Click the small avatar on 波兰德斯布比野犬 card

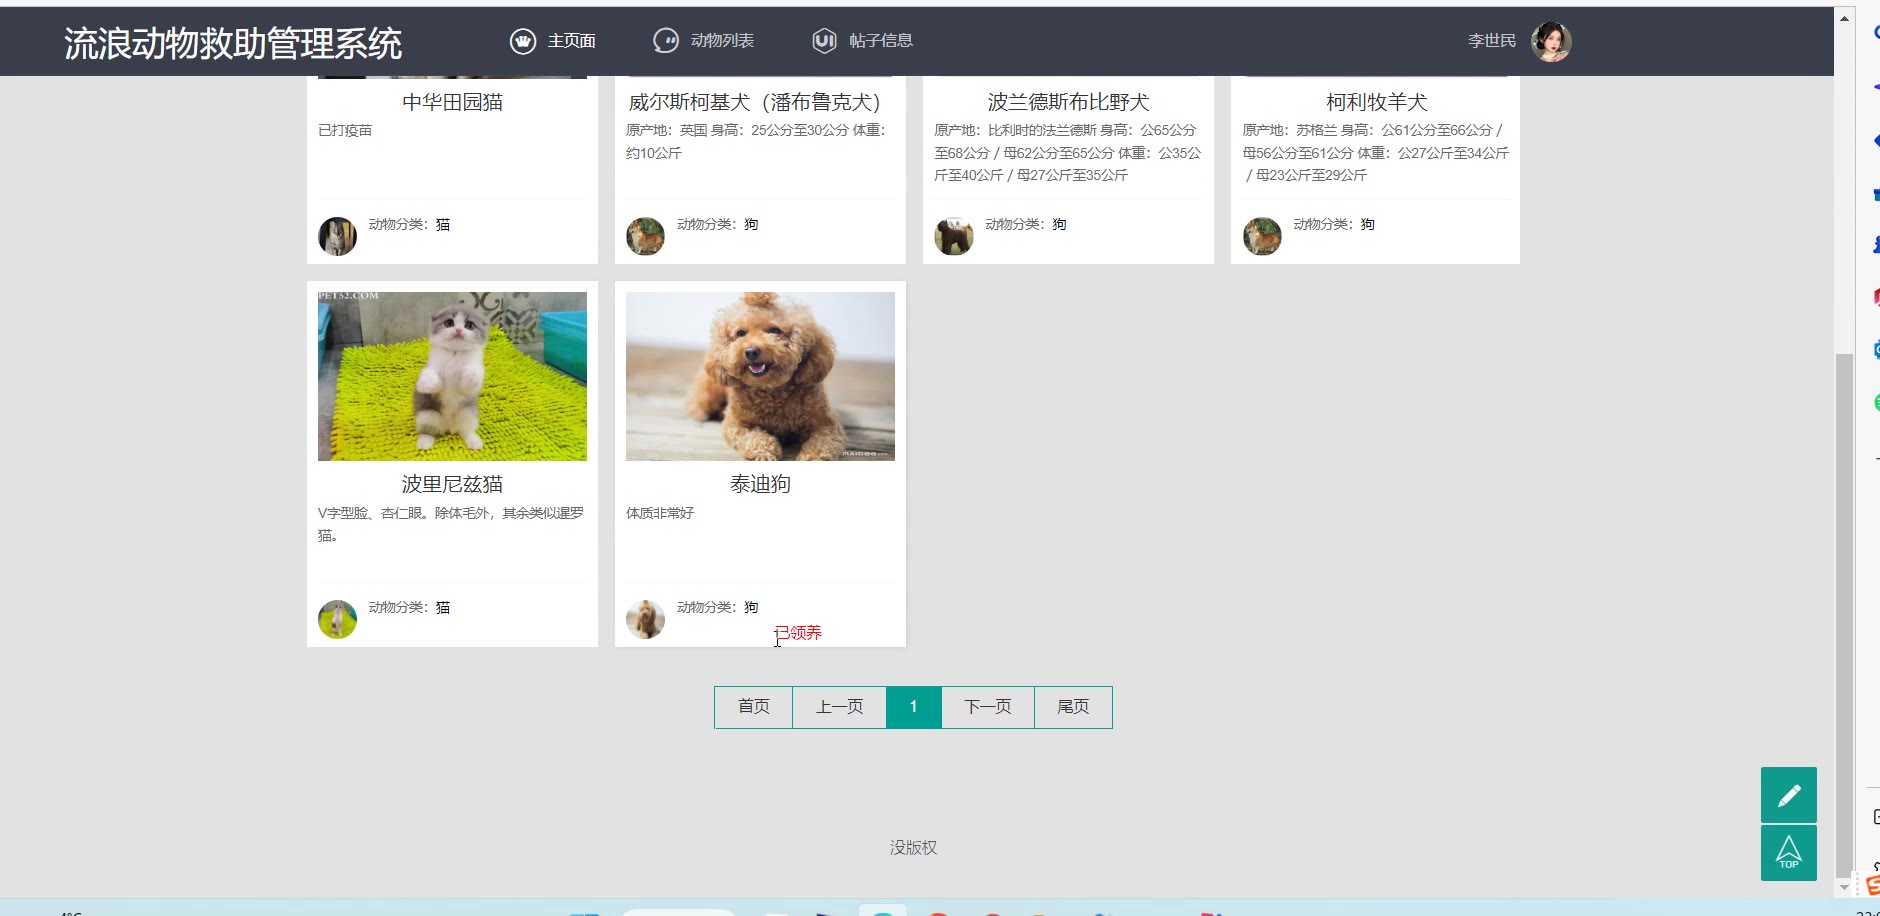point(953,237)
